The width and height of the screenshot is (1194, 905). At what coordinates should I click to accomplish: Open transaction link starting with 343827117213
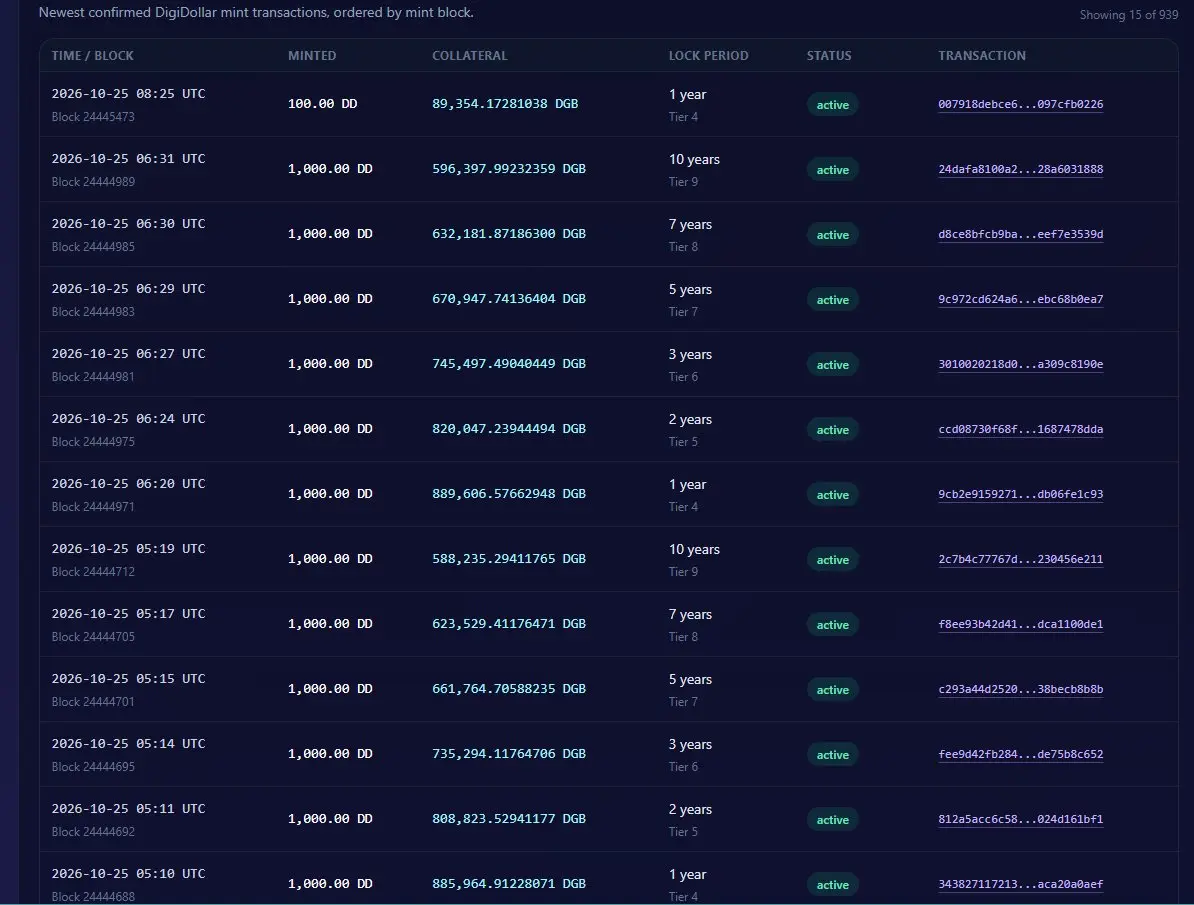(x=1020, y=884)
